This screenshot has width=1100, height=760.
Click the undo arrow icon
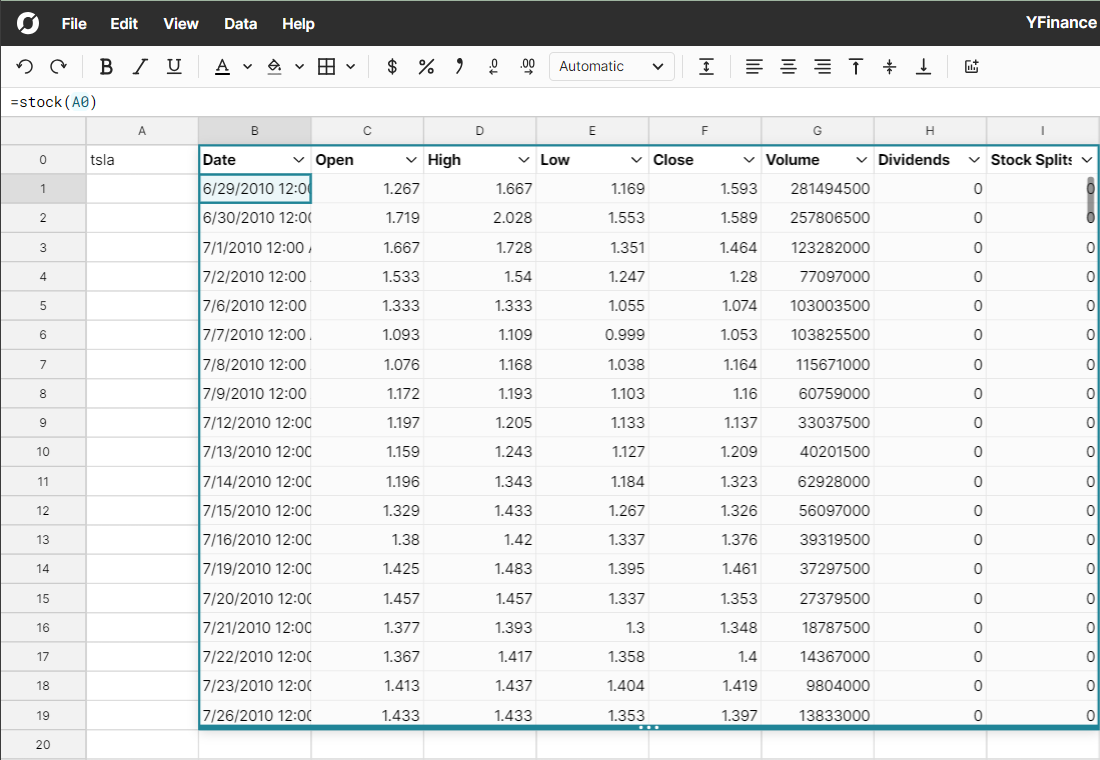click(x=25, y=66)
